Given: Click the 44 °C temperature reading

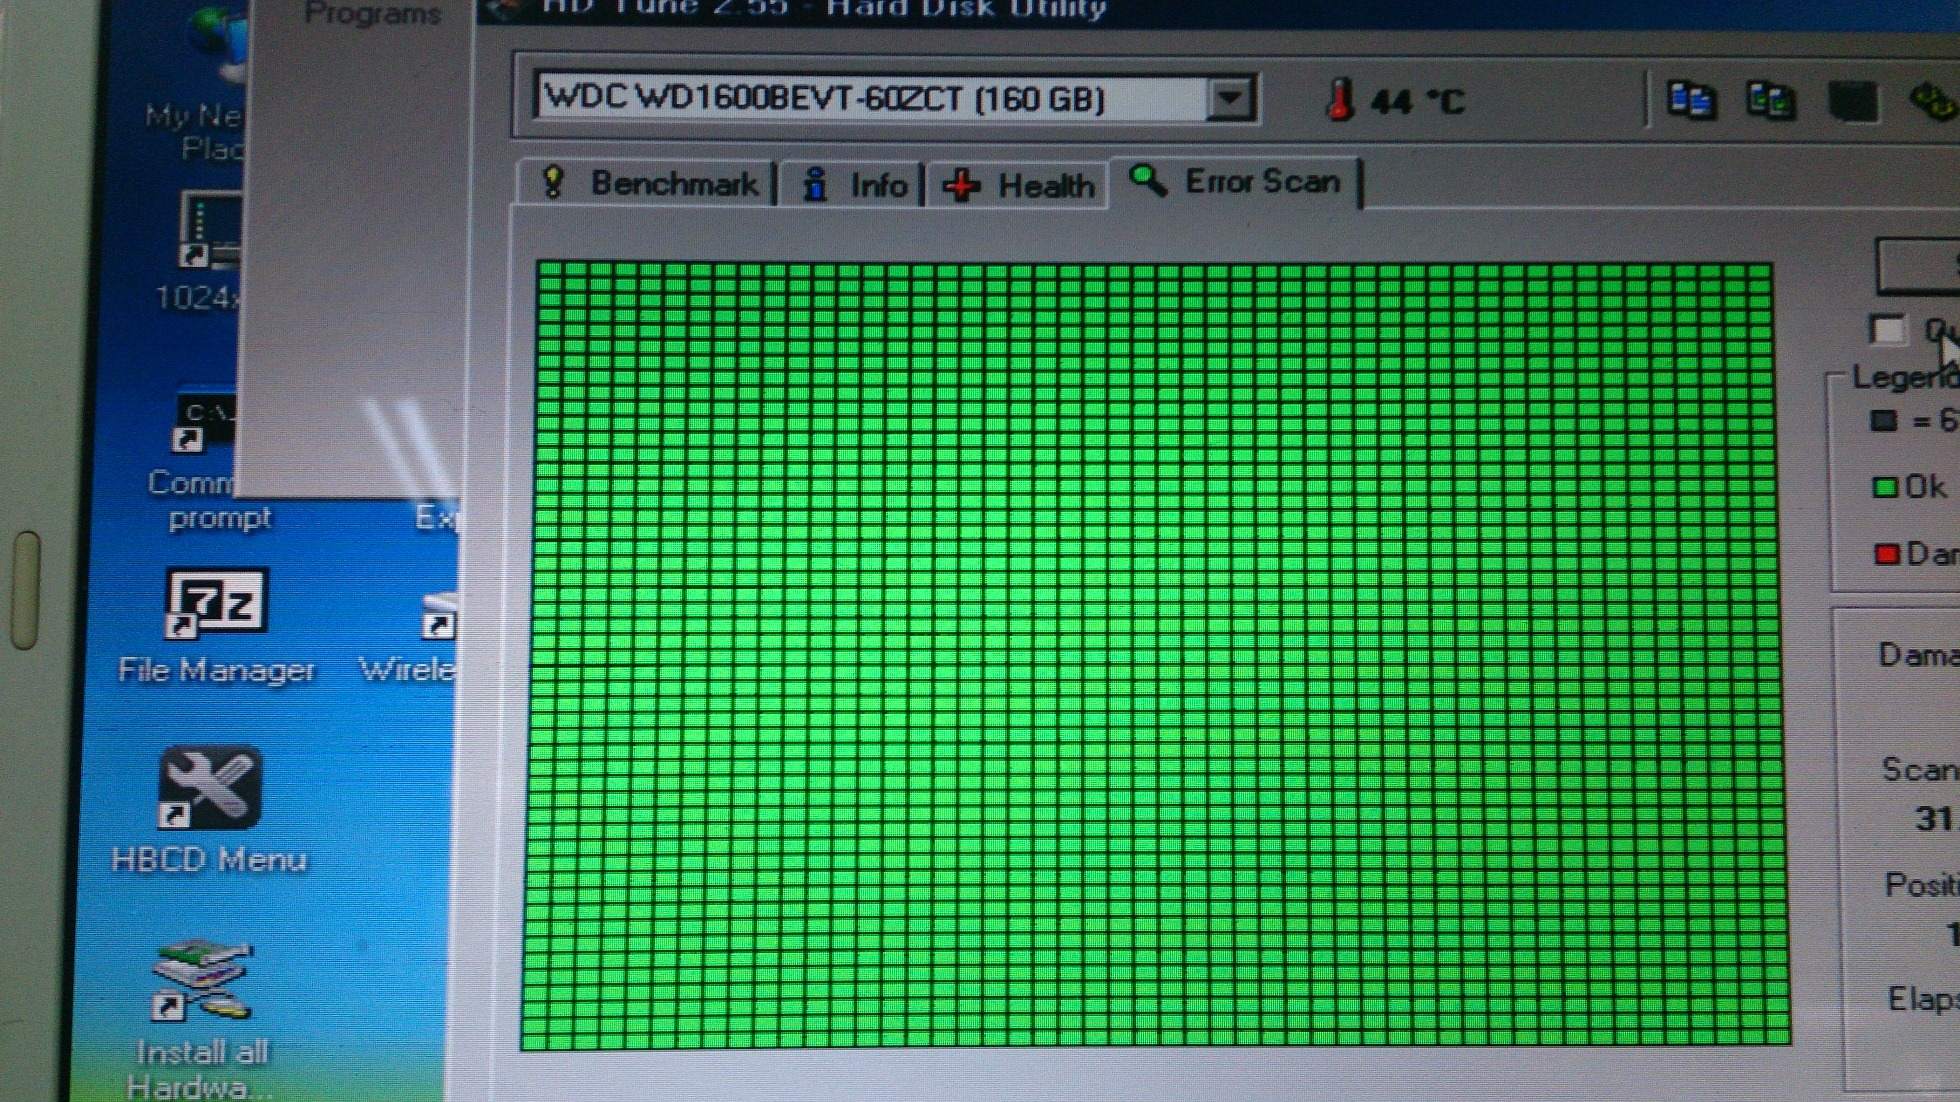Looking at the screenshot, I should [x=1417, y=101].
